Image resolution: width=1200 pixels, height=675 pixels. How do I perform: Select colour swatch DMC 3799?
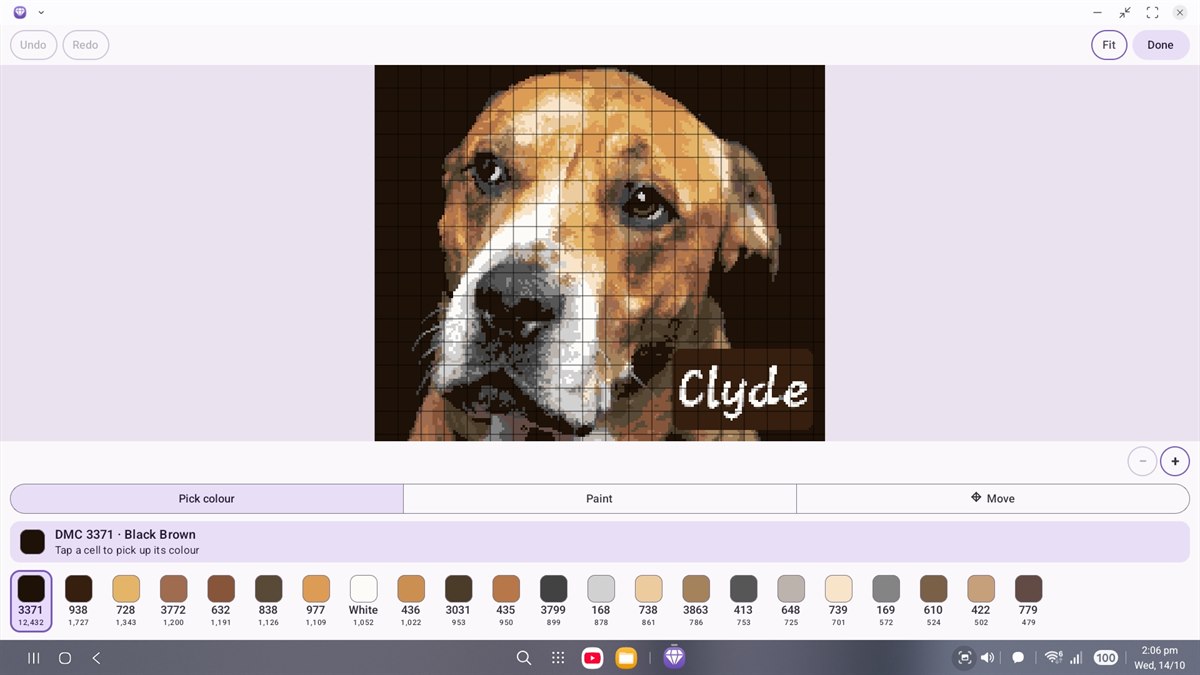[x=553, y=601]
